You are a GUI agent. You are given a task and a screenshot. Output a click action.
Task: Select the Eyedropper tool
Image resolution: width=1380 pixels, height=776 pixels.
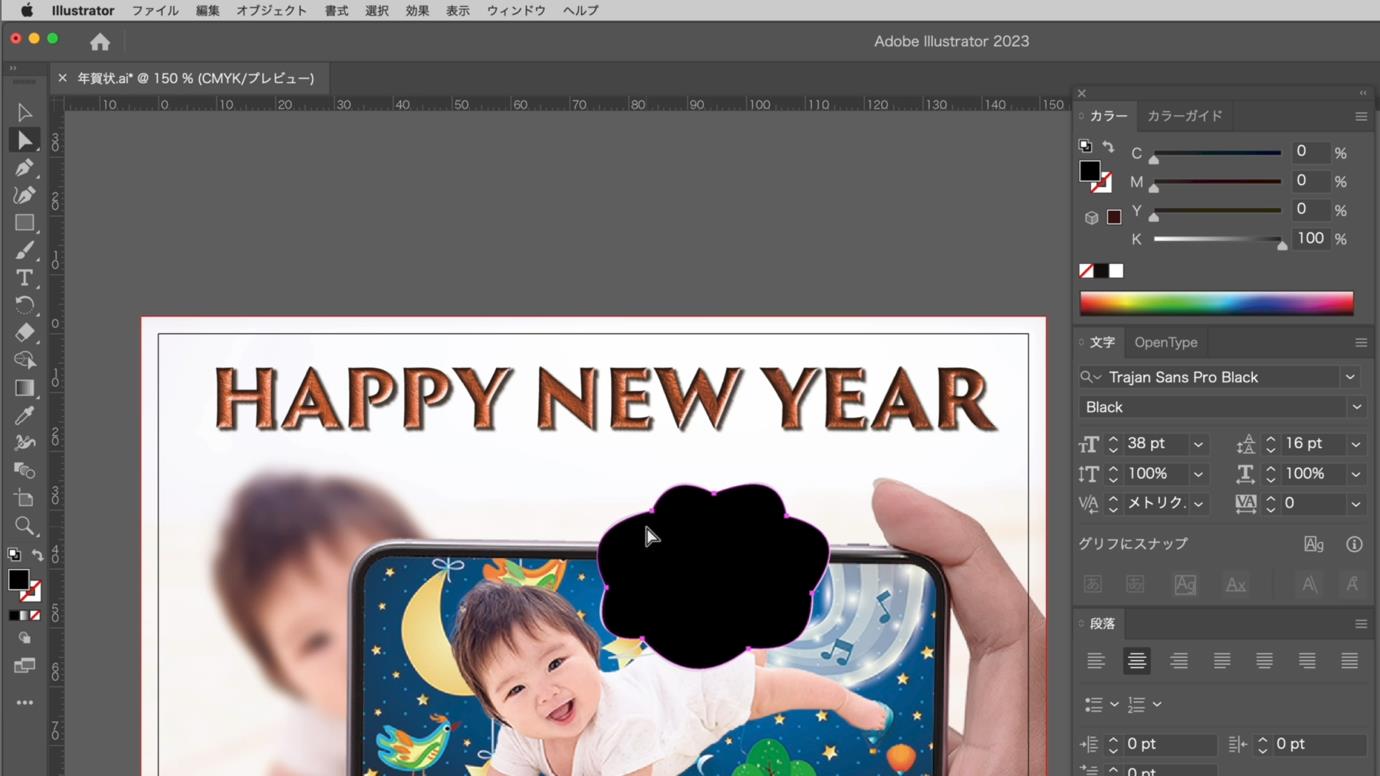coord(24,415)
